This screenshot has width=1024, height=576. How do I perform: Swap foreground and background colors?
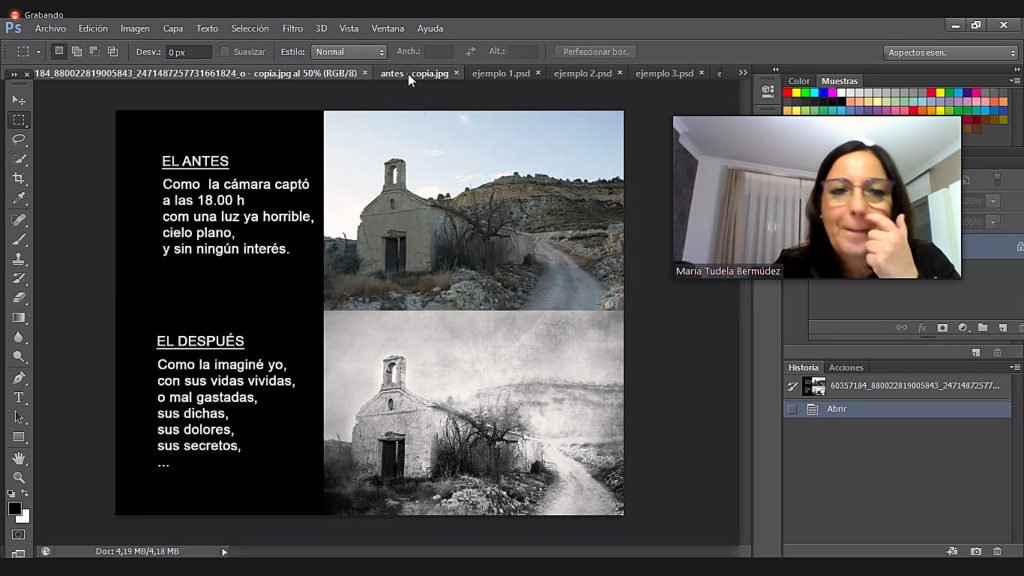click(x=26, y=494)
